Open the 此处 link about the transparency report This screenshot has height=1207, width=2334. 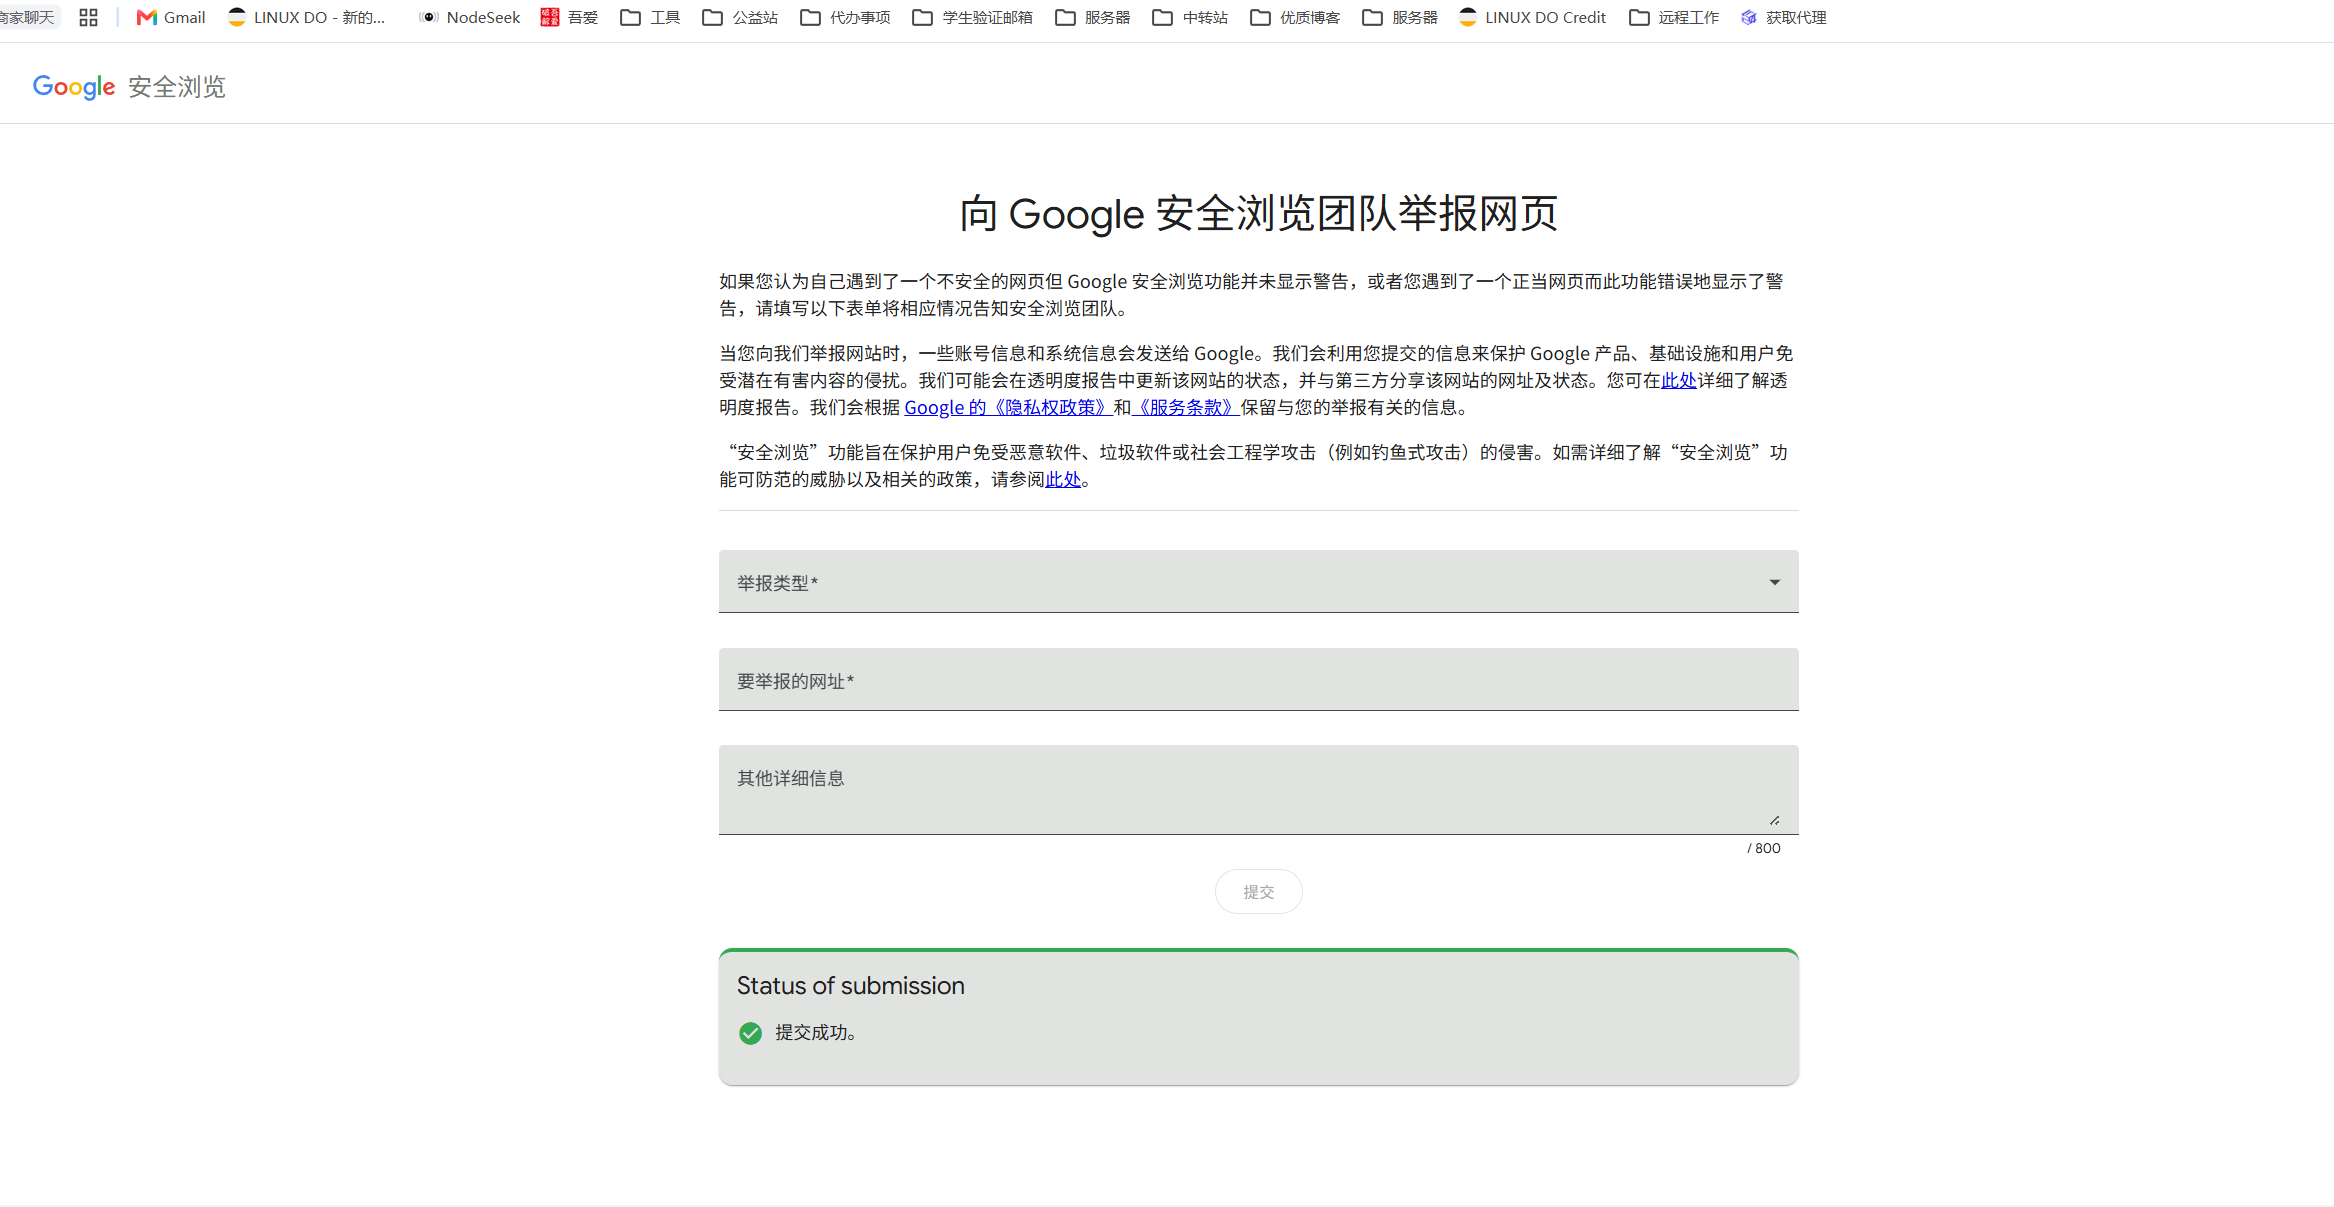(x=1679, y=381)
